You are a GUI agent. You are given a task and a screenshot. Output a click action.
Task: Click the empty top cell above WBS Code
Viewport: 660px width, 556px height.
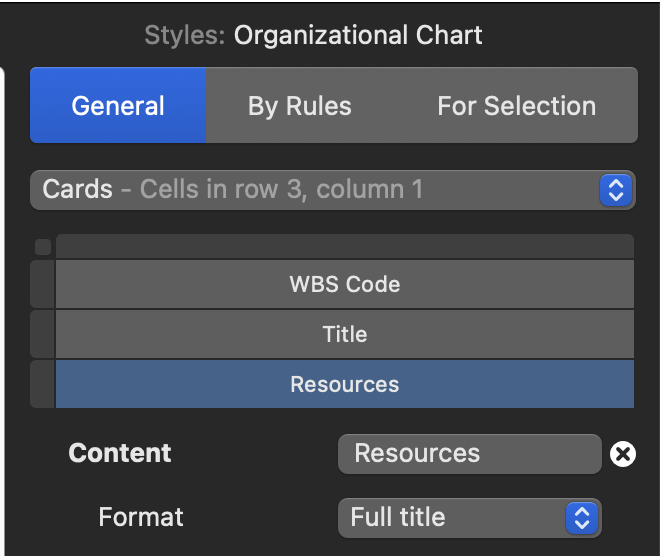pyautogui.click(x=345, y=246)
